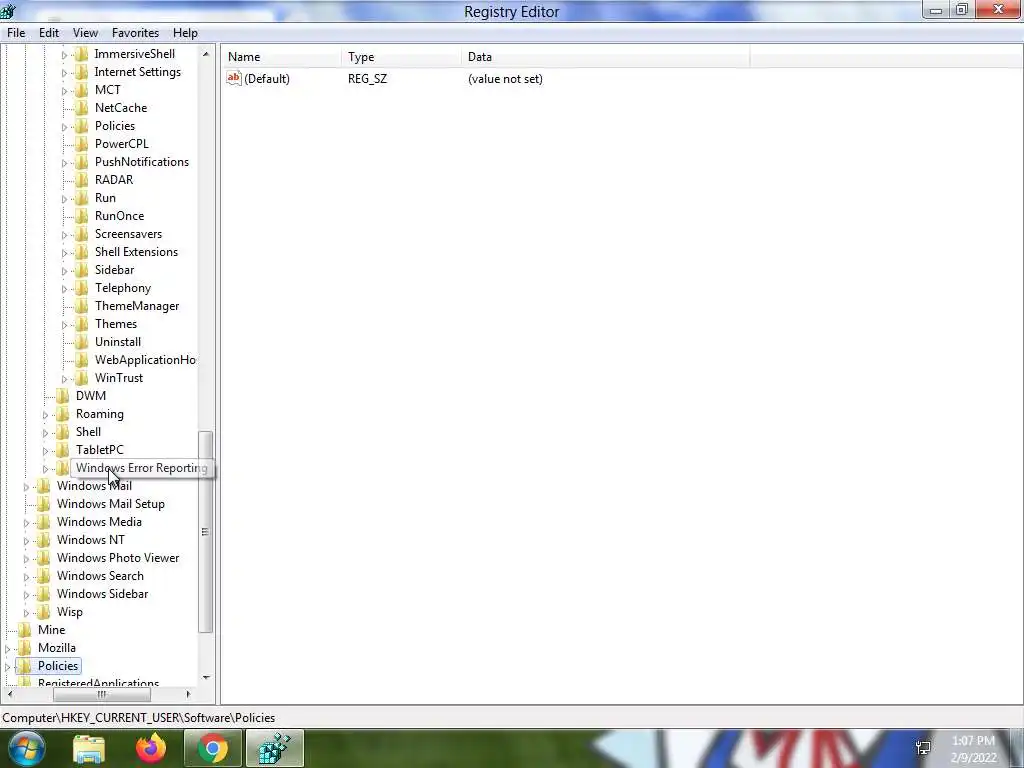Sort values by the Type column
1024x768 pixels.
click(401, 57)
